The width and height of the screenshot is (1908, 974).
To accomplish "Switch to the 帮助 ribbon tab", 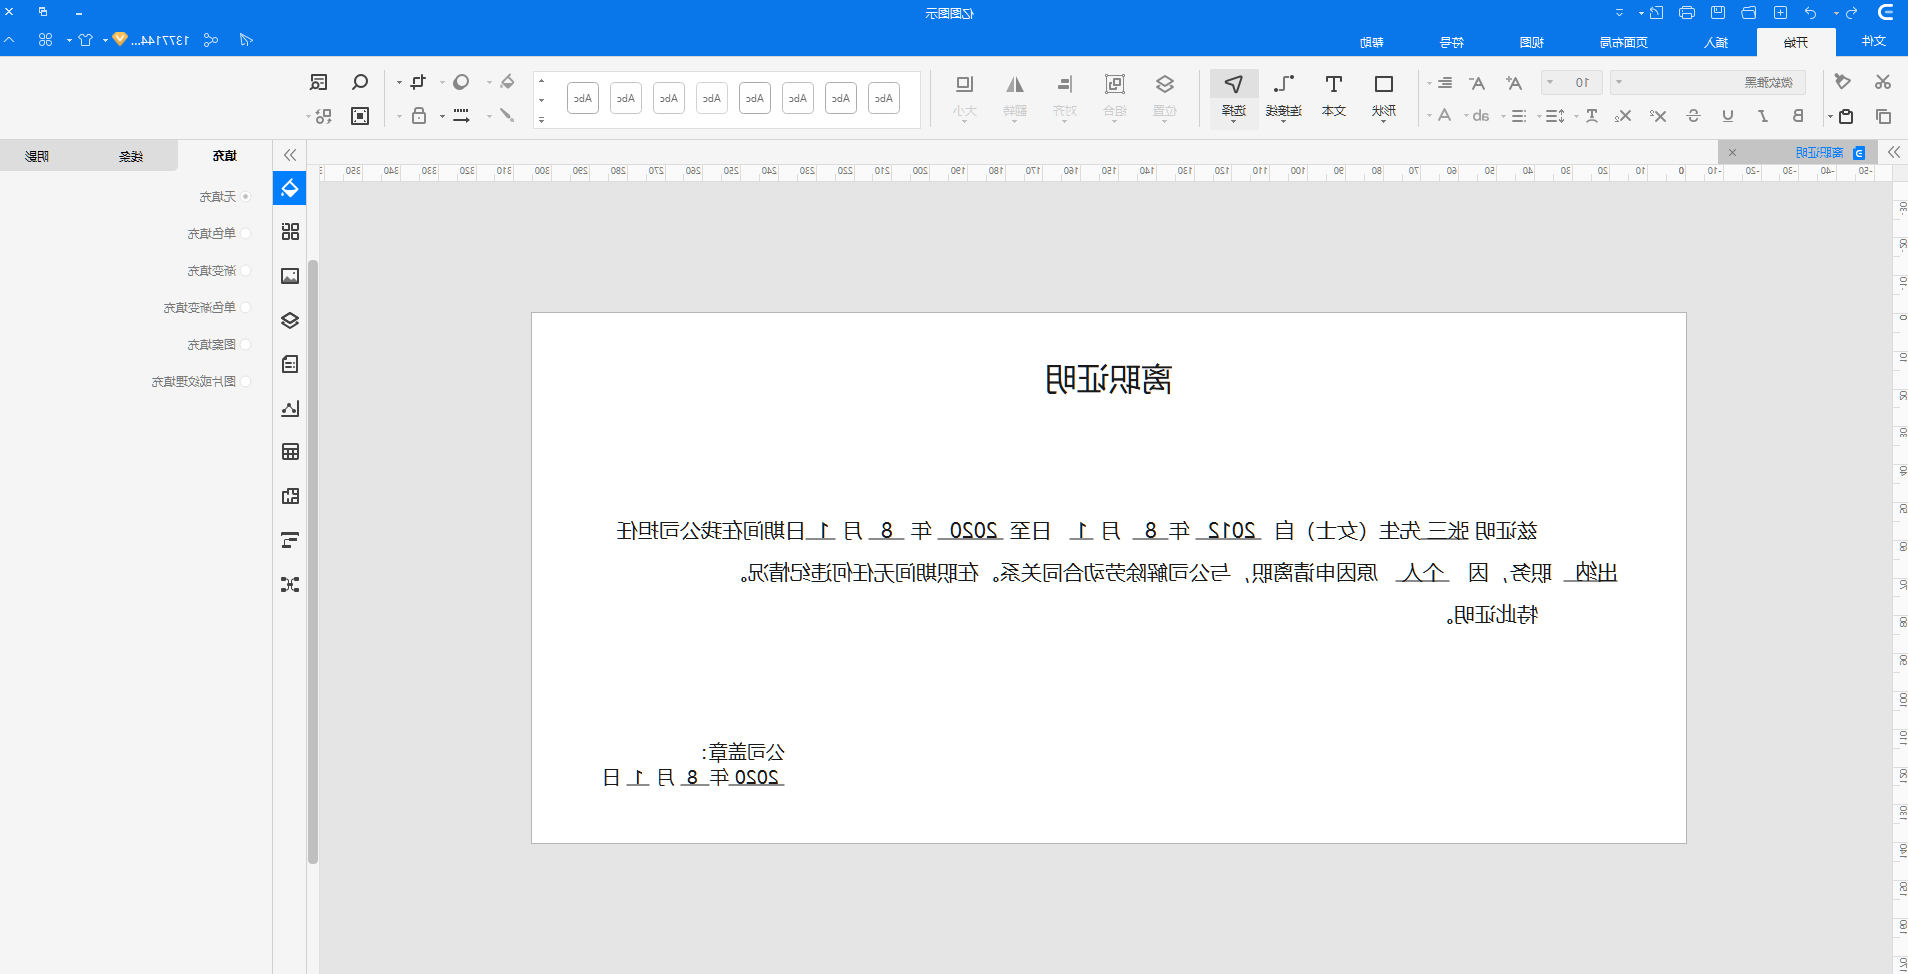I will (x=1371, y=42).
